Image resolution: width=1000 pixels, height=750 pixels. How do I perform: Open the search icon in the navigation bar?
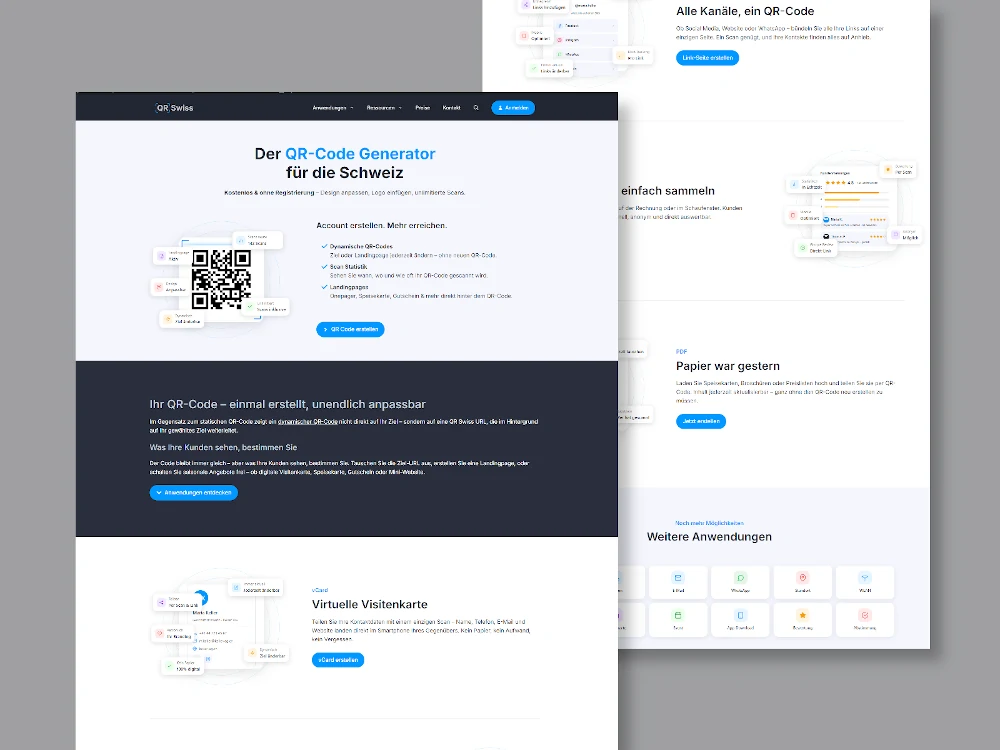tap(476, 108)
